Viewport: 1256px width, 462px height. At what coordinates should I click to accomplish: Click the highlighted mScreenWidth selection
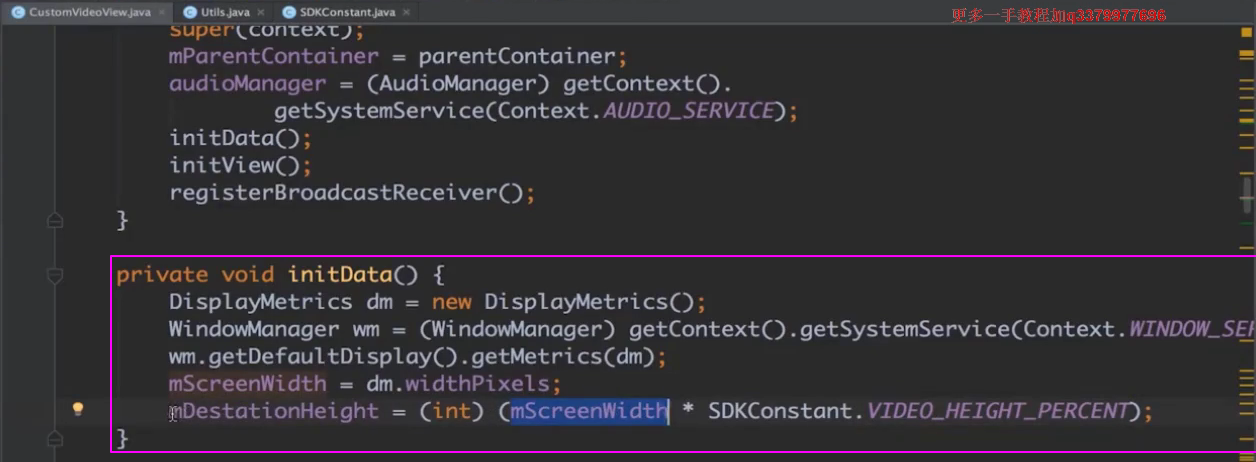coord(588,411)
